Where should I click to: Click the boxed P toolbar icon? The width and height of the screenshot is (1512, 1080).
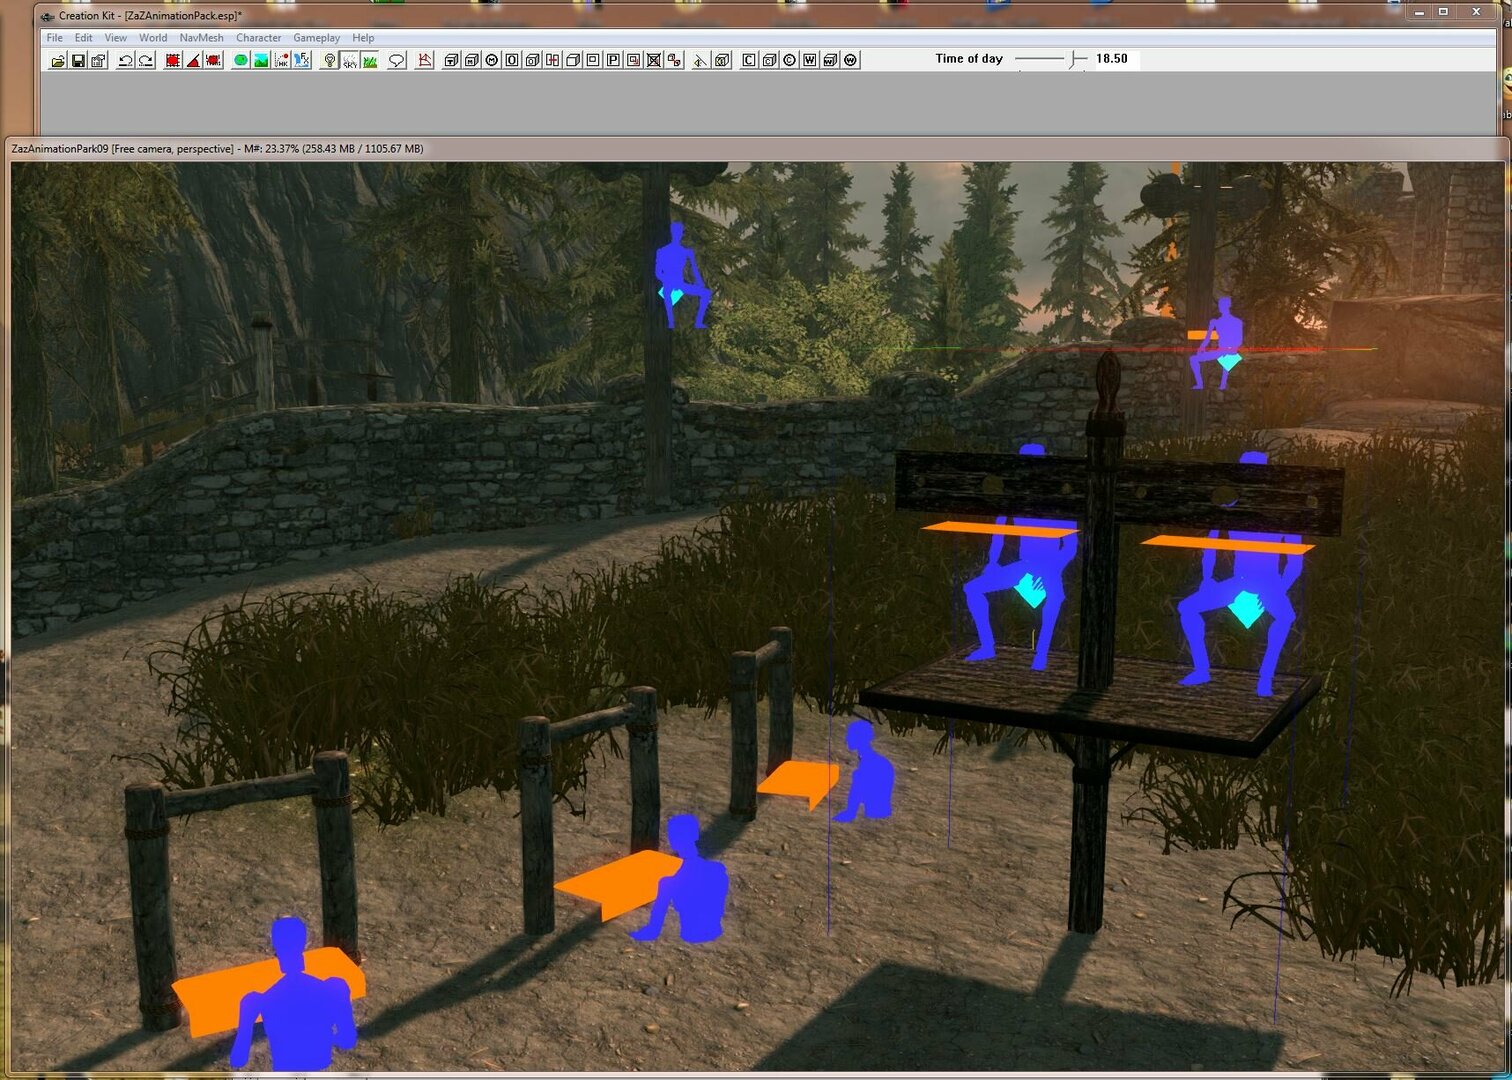pos(613,60)
